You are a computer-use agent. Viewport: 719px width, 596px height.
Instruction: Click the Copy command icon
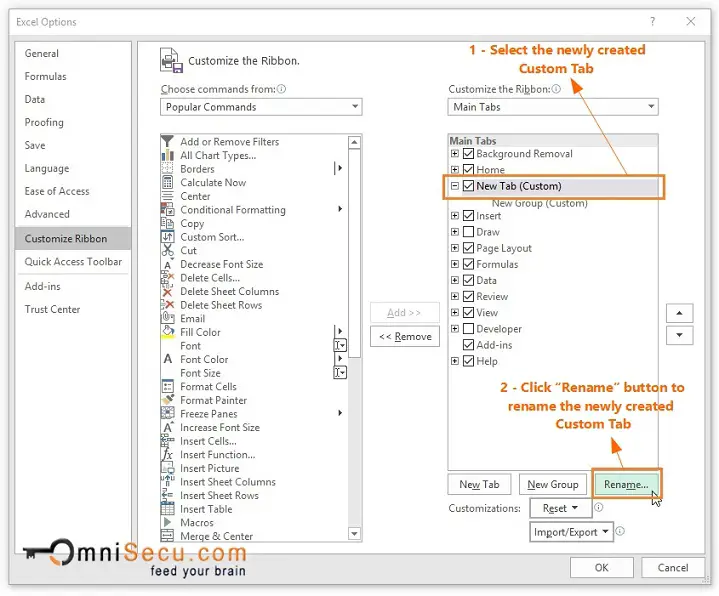167,223
